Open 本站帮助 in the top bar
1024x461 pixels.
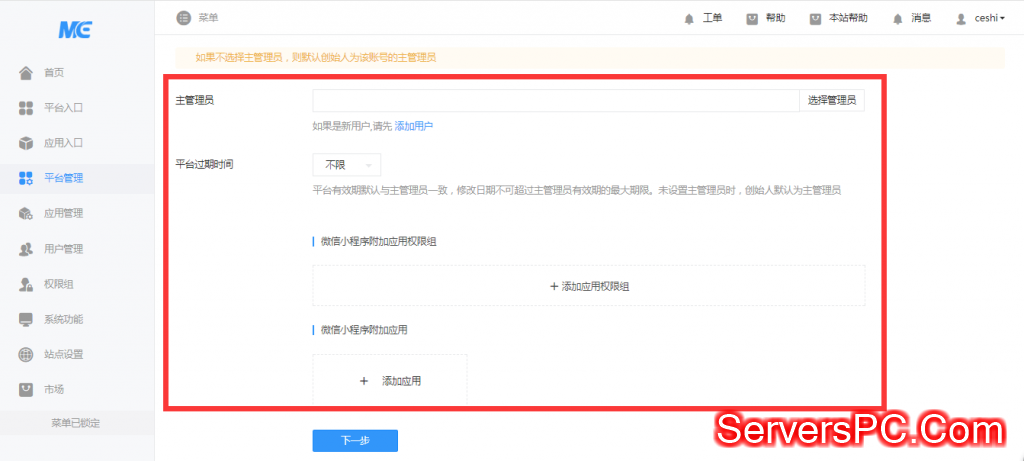coord(848,18)
